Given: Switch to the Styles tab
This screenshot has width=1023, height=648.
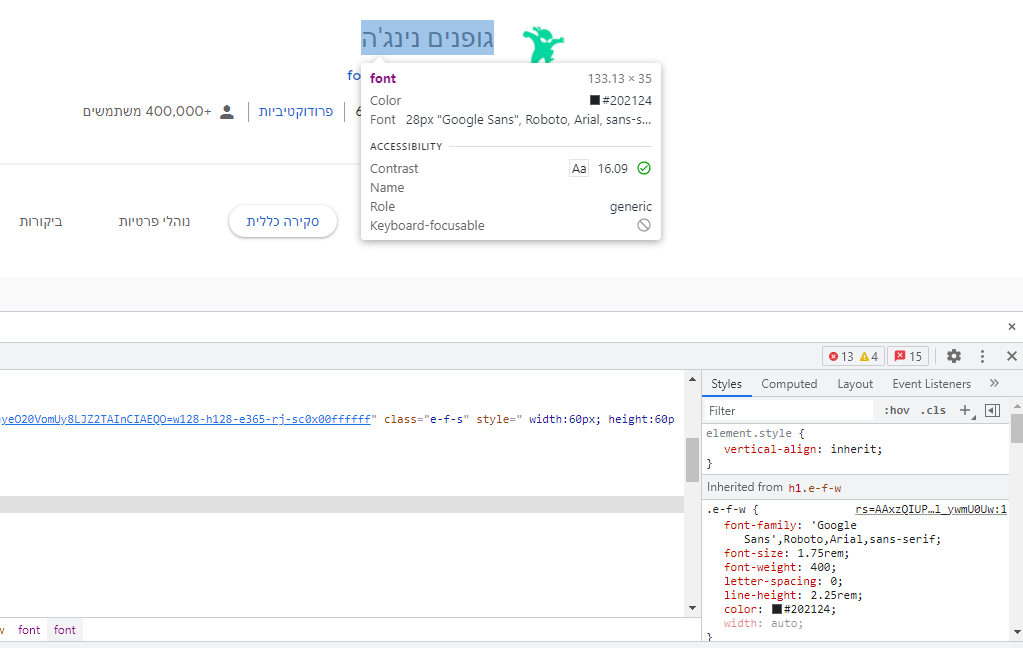Looking at the screenshot, I should (726, 384).
